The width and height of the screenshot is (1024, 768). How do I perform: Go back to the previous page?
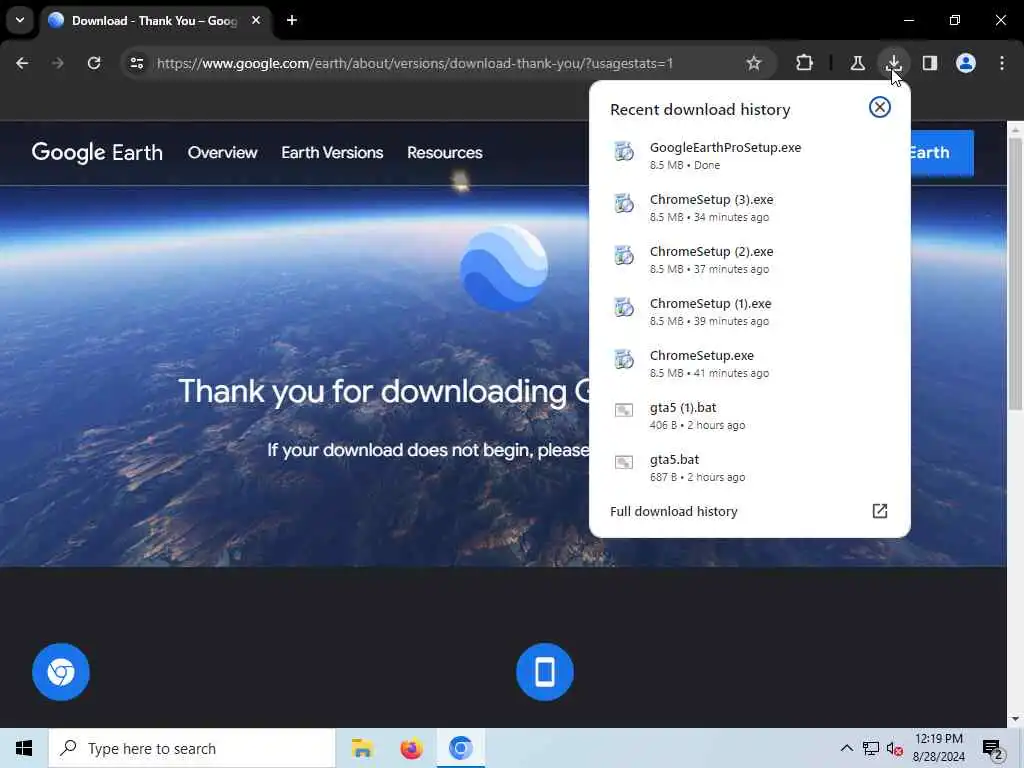[22, 63]
